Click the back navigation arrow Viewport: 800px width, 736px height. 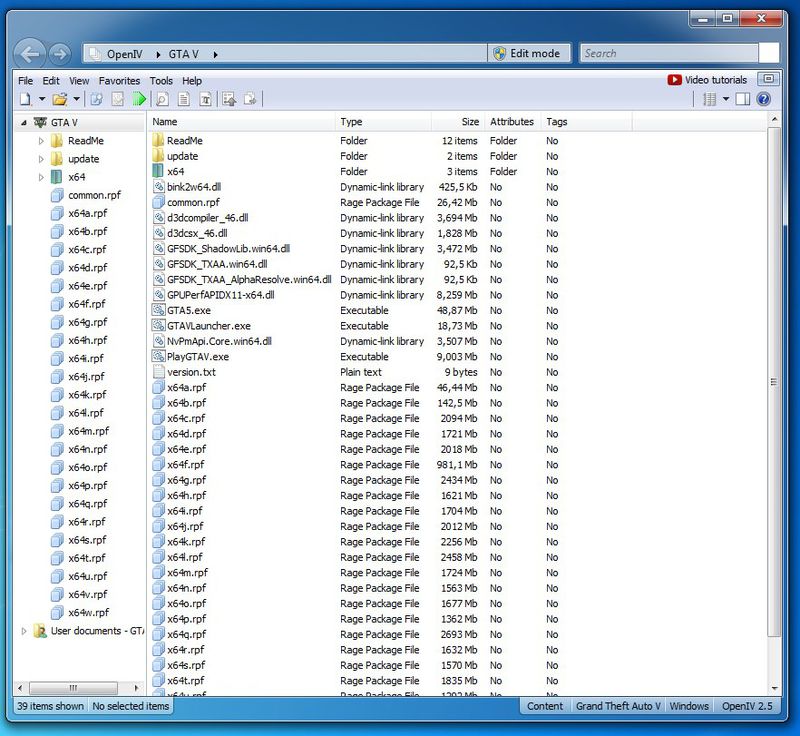(30, 54)
